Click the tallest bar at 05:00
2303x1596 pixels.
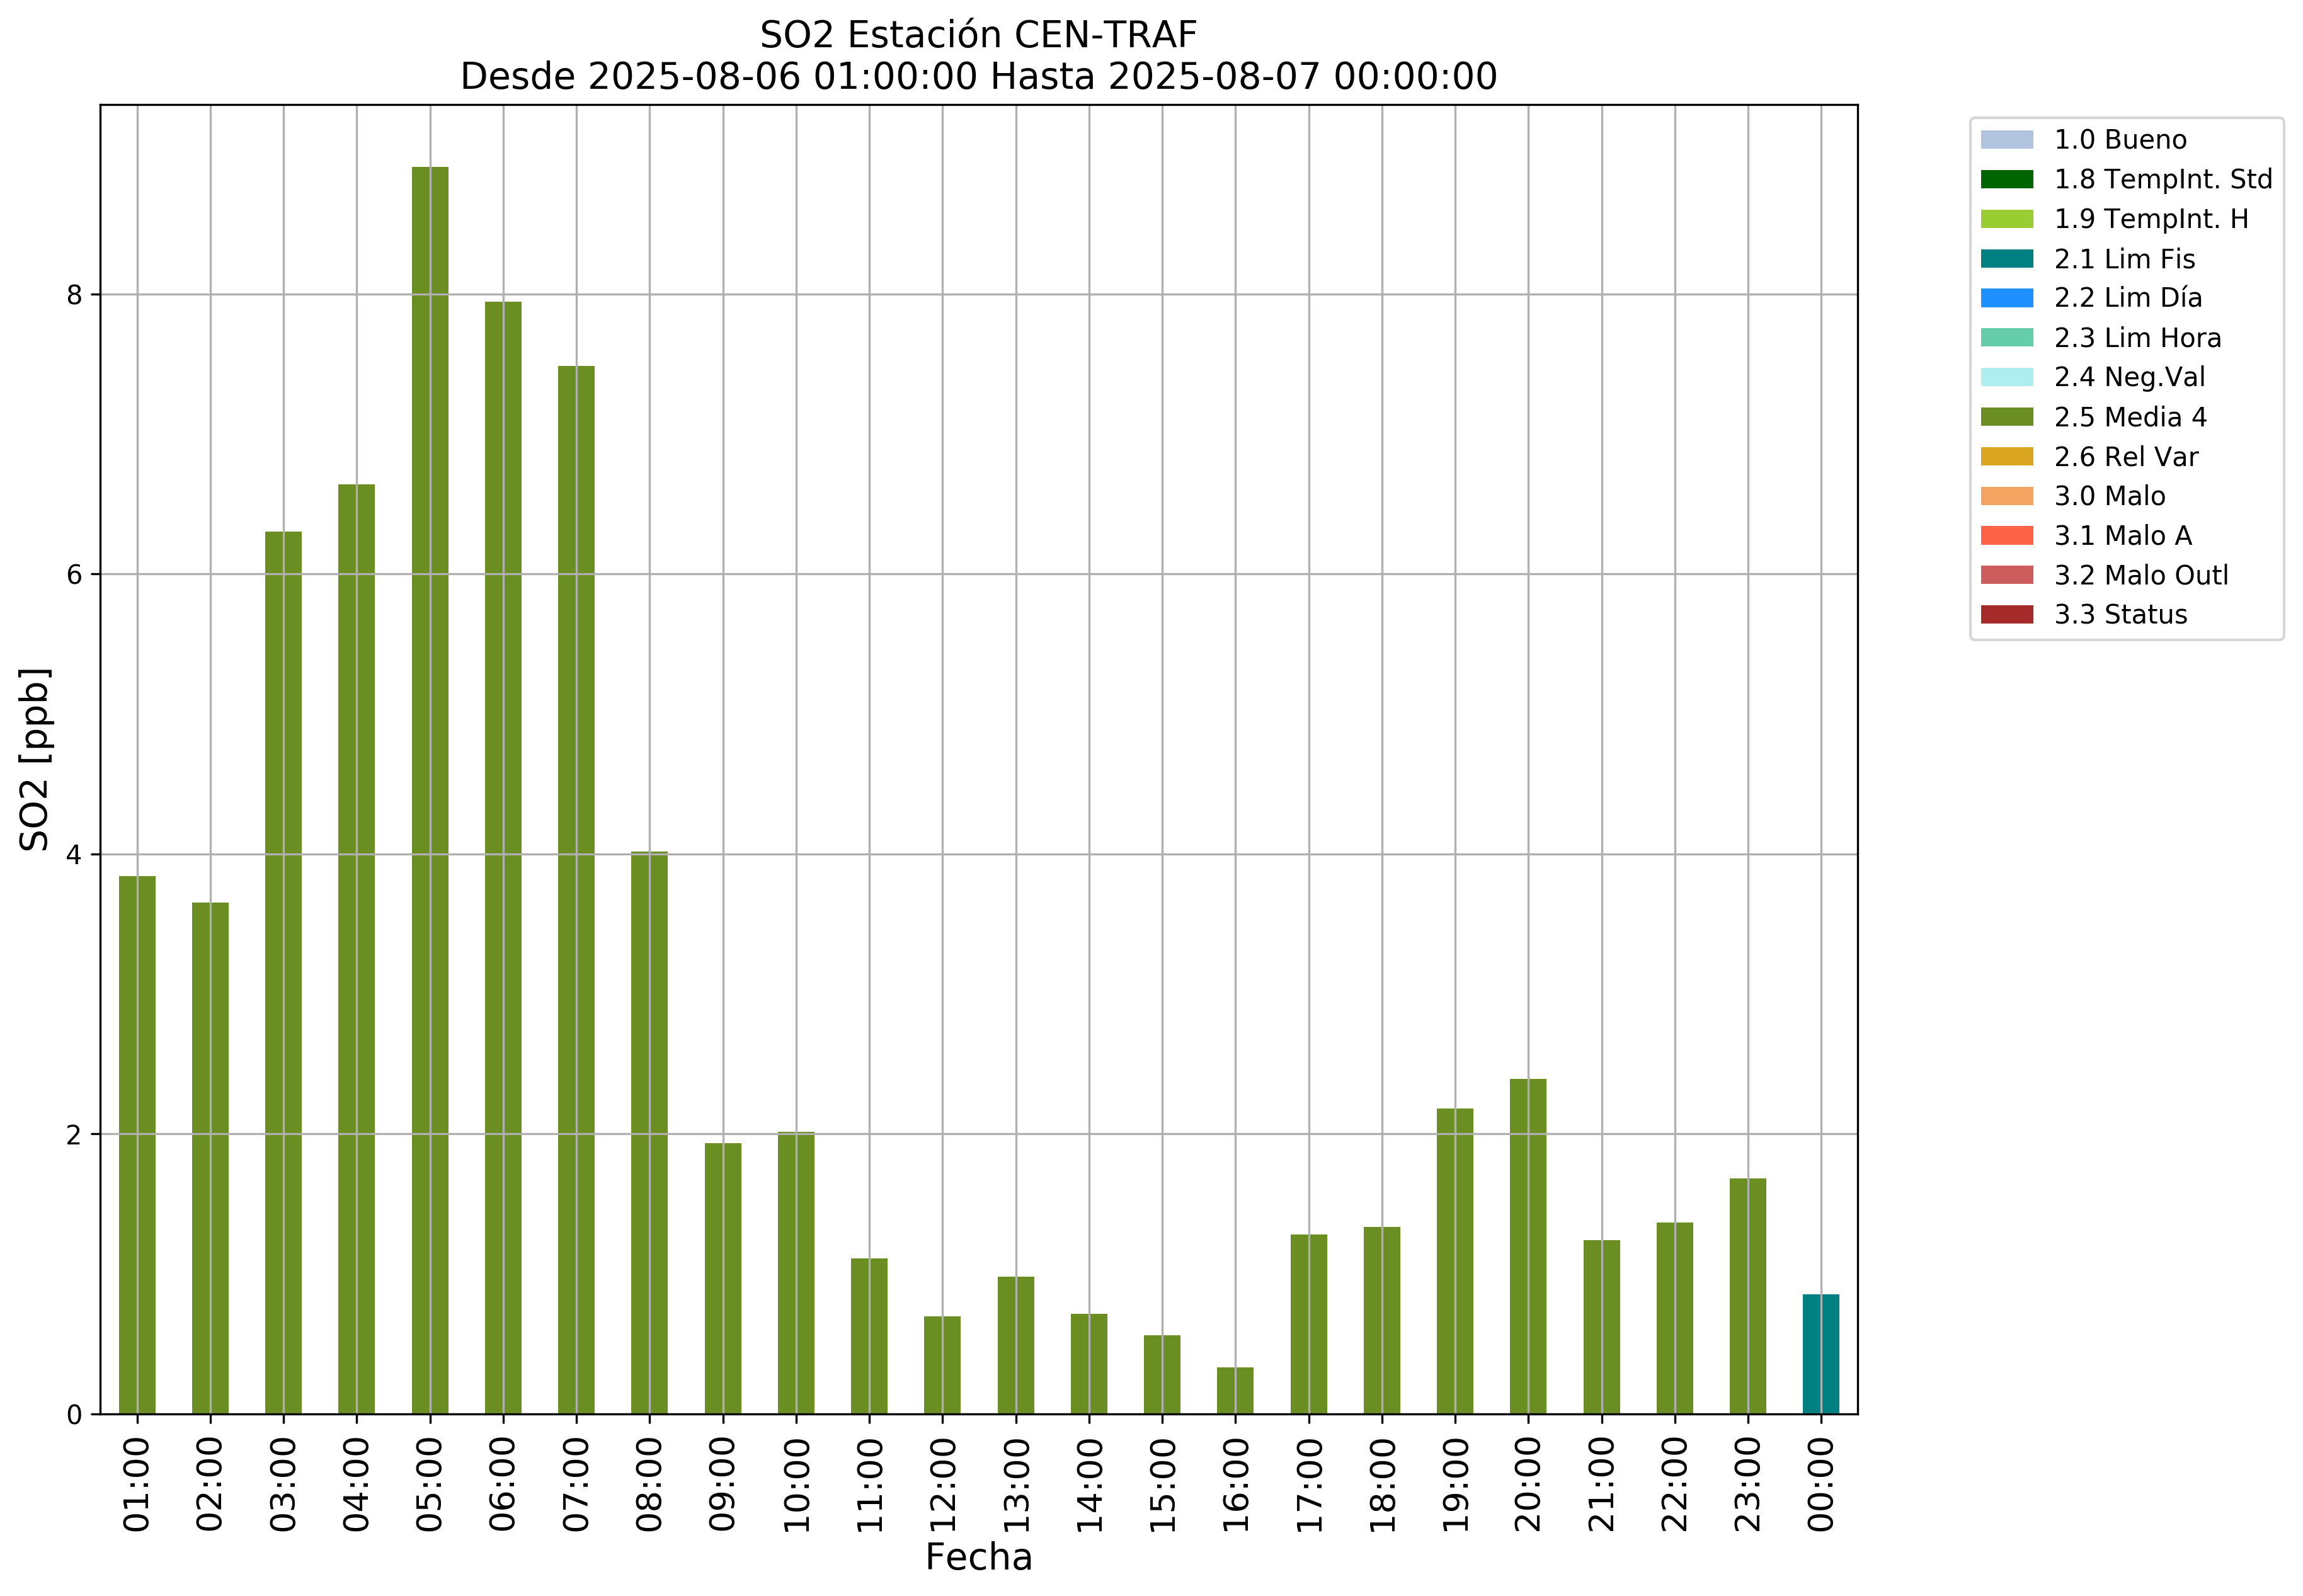click(430, 790)
